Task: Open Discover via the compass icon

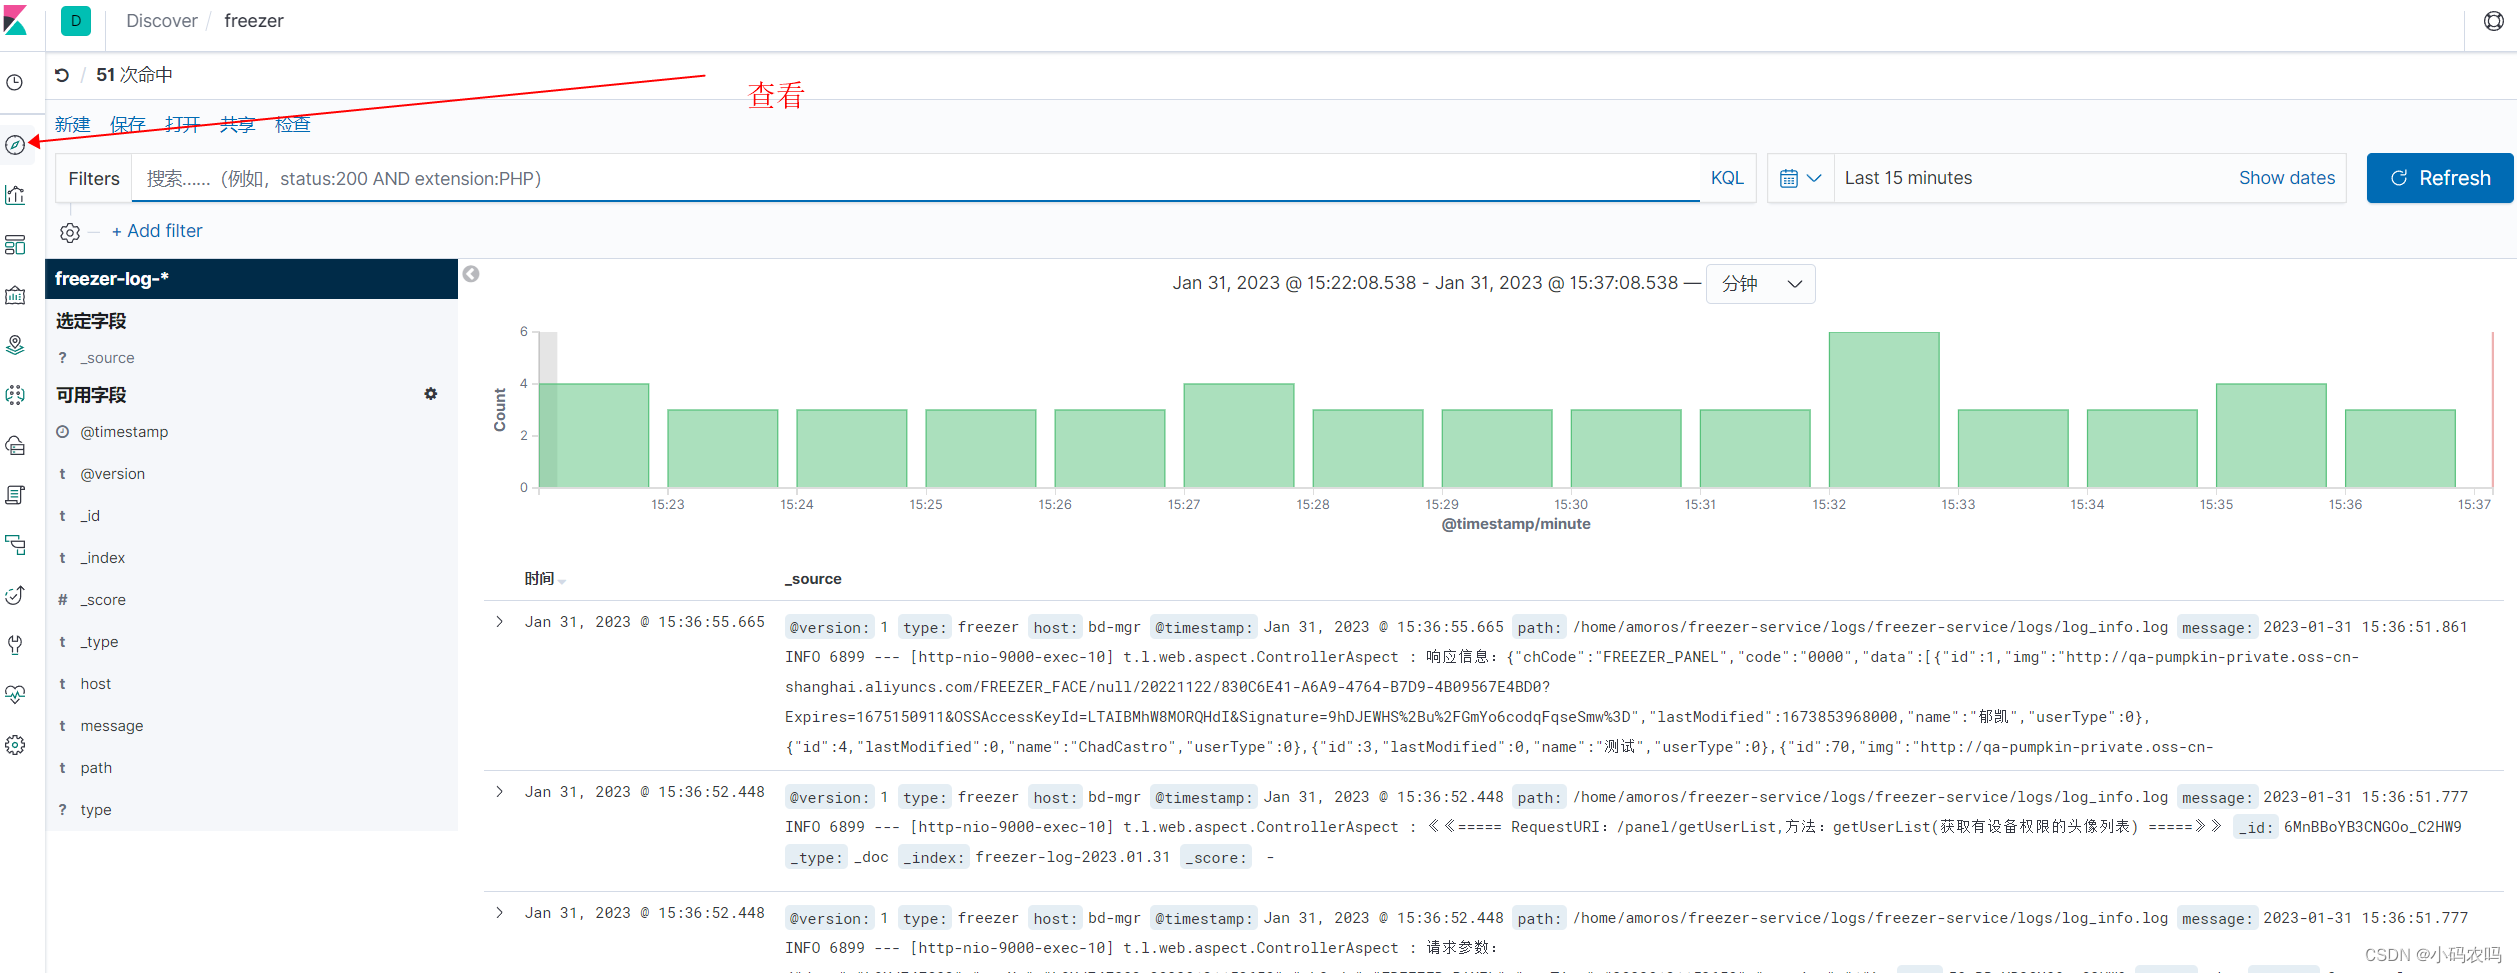Action: [x=15, y=145]
